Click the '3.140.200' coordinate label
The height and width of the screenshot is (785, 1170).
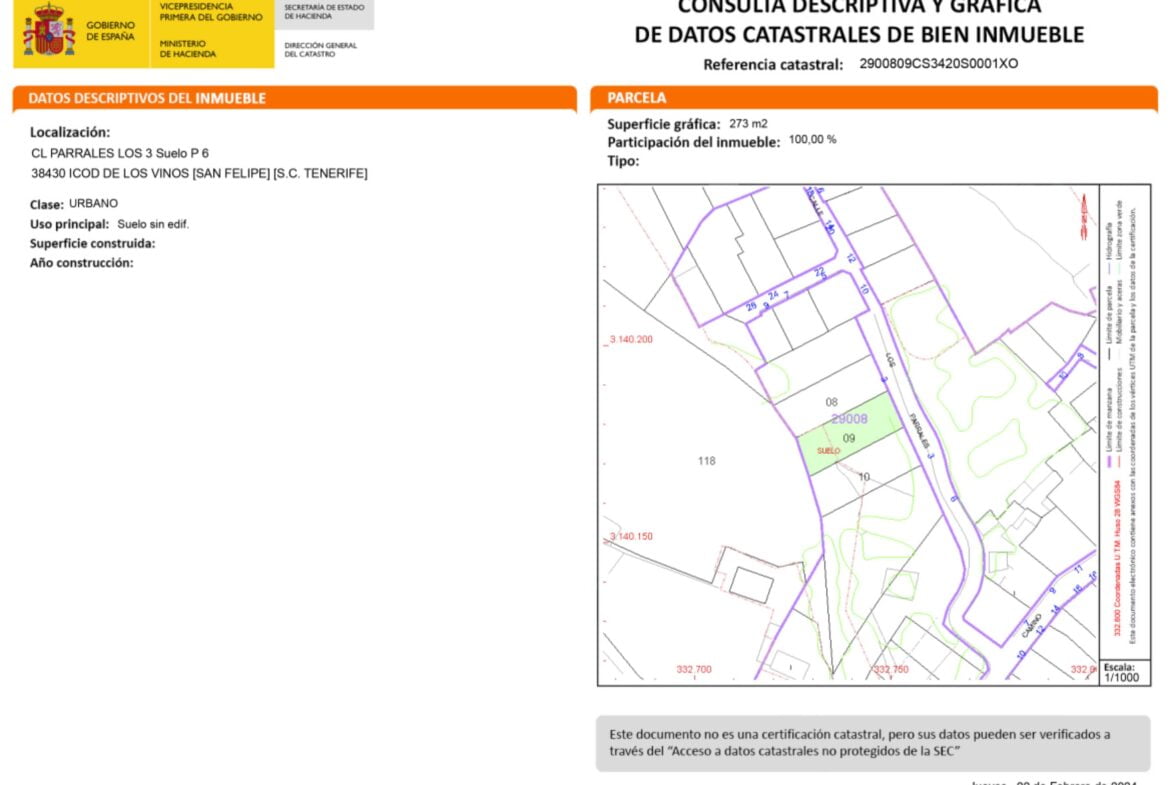[631, 340]
